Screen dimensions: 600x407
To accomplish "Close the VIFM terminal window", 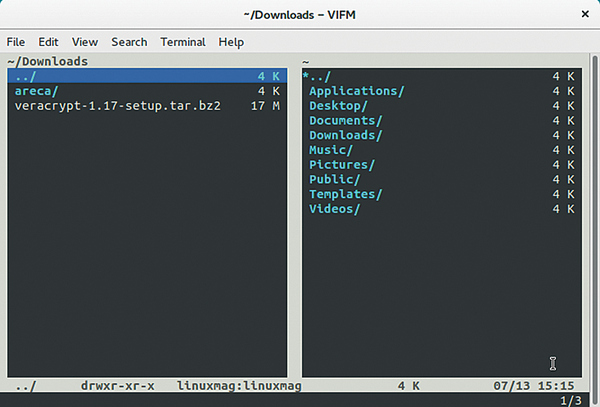I will point(585,14).
